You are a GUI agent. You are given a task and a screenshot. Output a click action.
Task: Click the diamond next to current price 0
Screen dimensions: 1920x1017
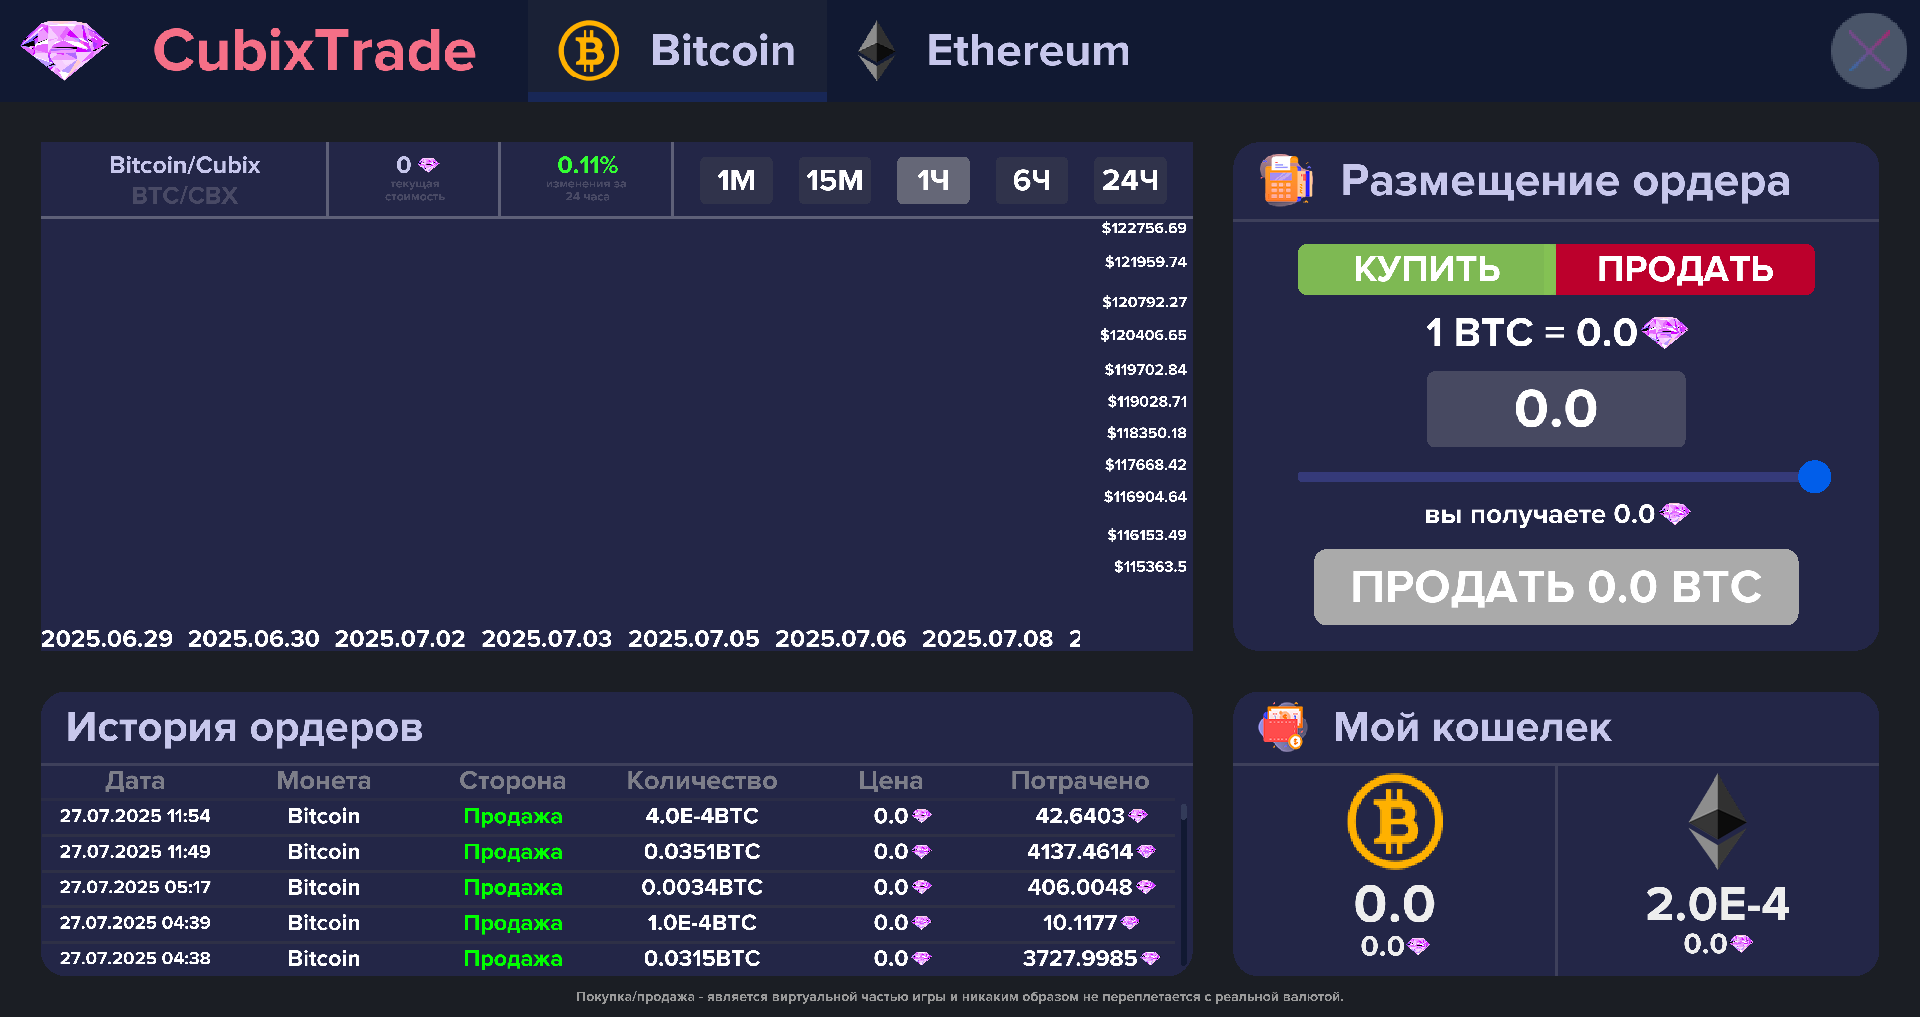(x=428, y=165)
